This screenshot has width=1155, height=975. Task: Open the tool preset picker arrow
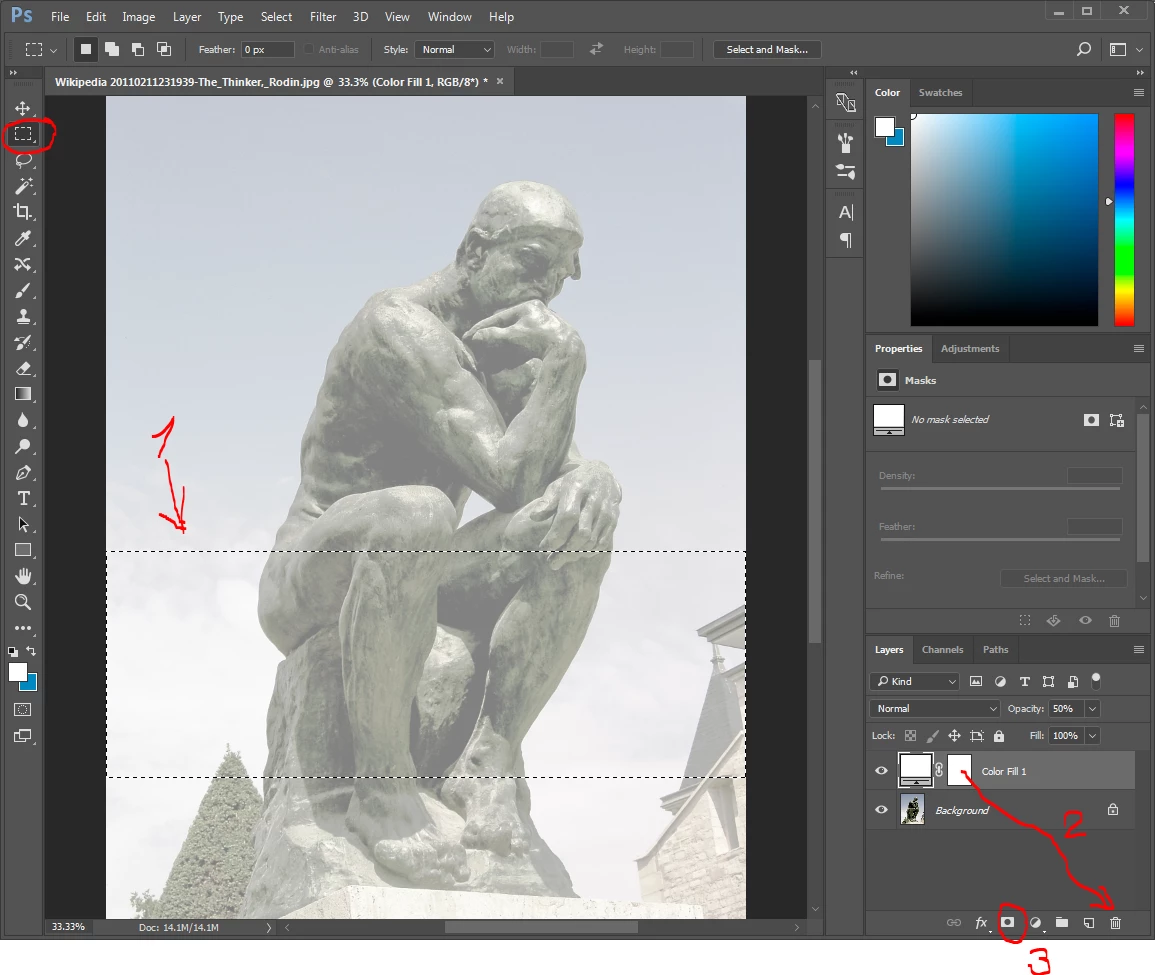point(54,50)
